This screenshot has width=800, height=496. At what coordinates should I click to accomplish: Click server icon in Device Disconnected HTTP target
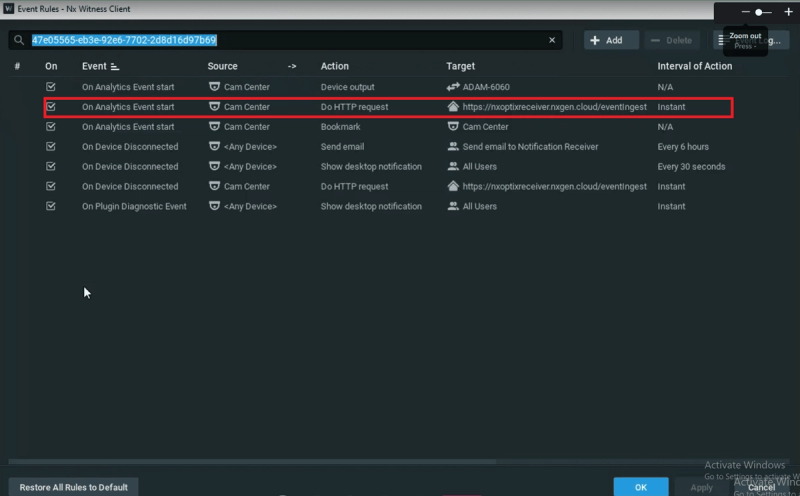point(453,186)
